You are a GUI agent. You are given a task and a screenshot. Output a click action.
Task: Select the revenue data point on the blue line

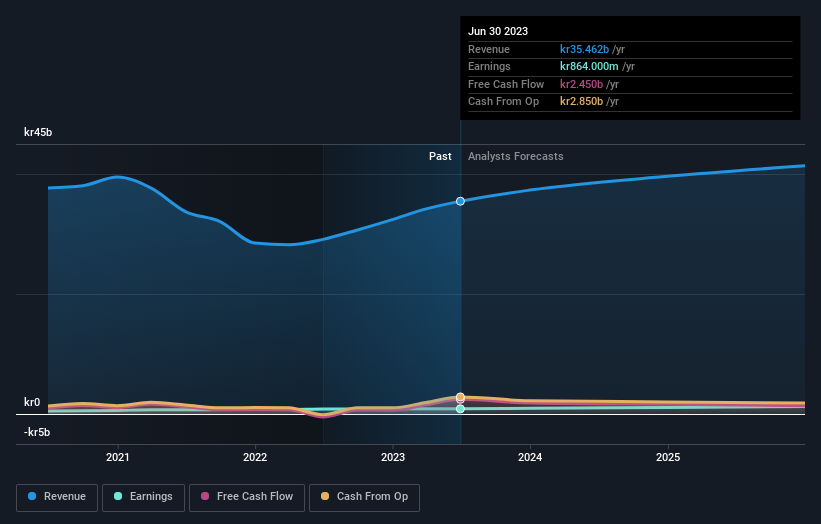pos(460,201)
